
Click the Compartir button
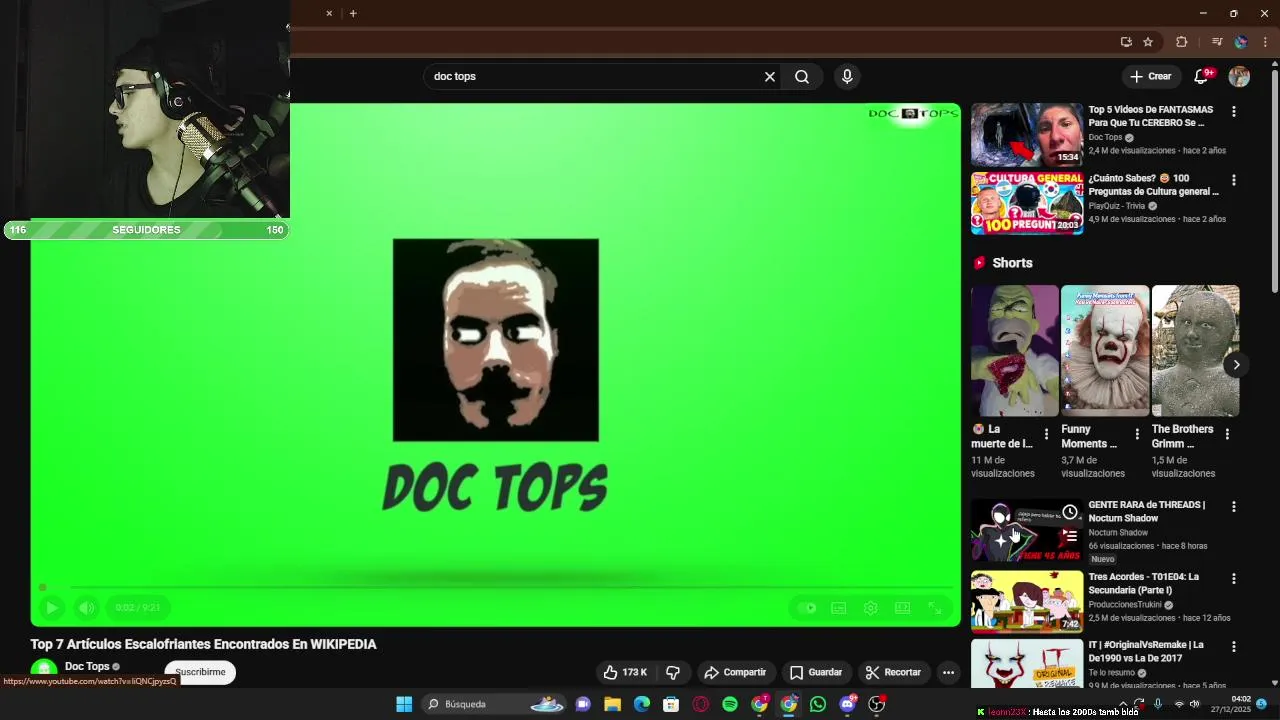pos(735,673)
